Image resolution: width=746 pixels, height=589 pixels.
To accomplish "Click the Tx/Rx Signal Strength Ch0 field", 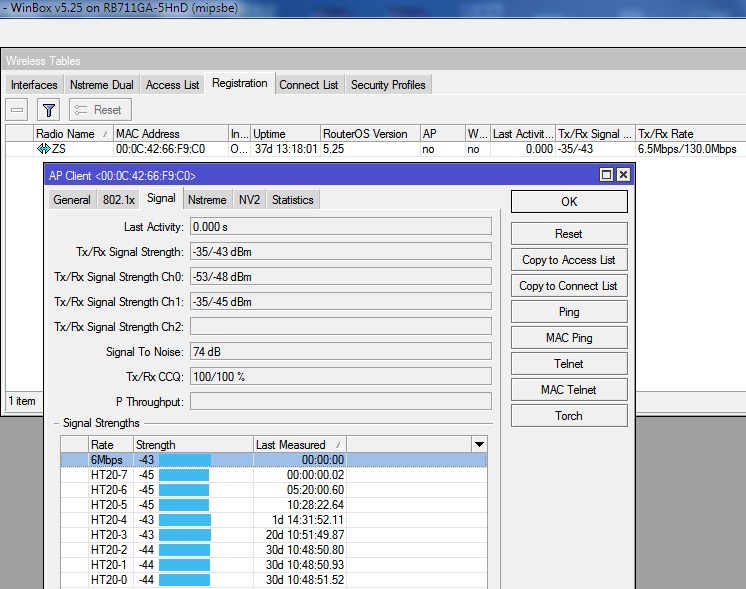I will click(341, 276).
